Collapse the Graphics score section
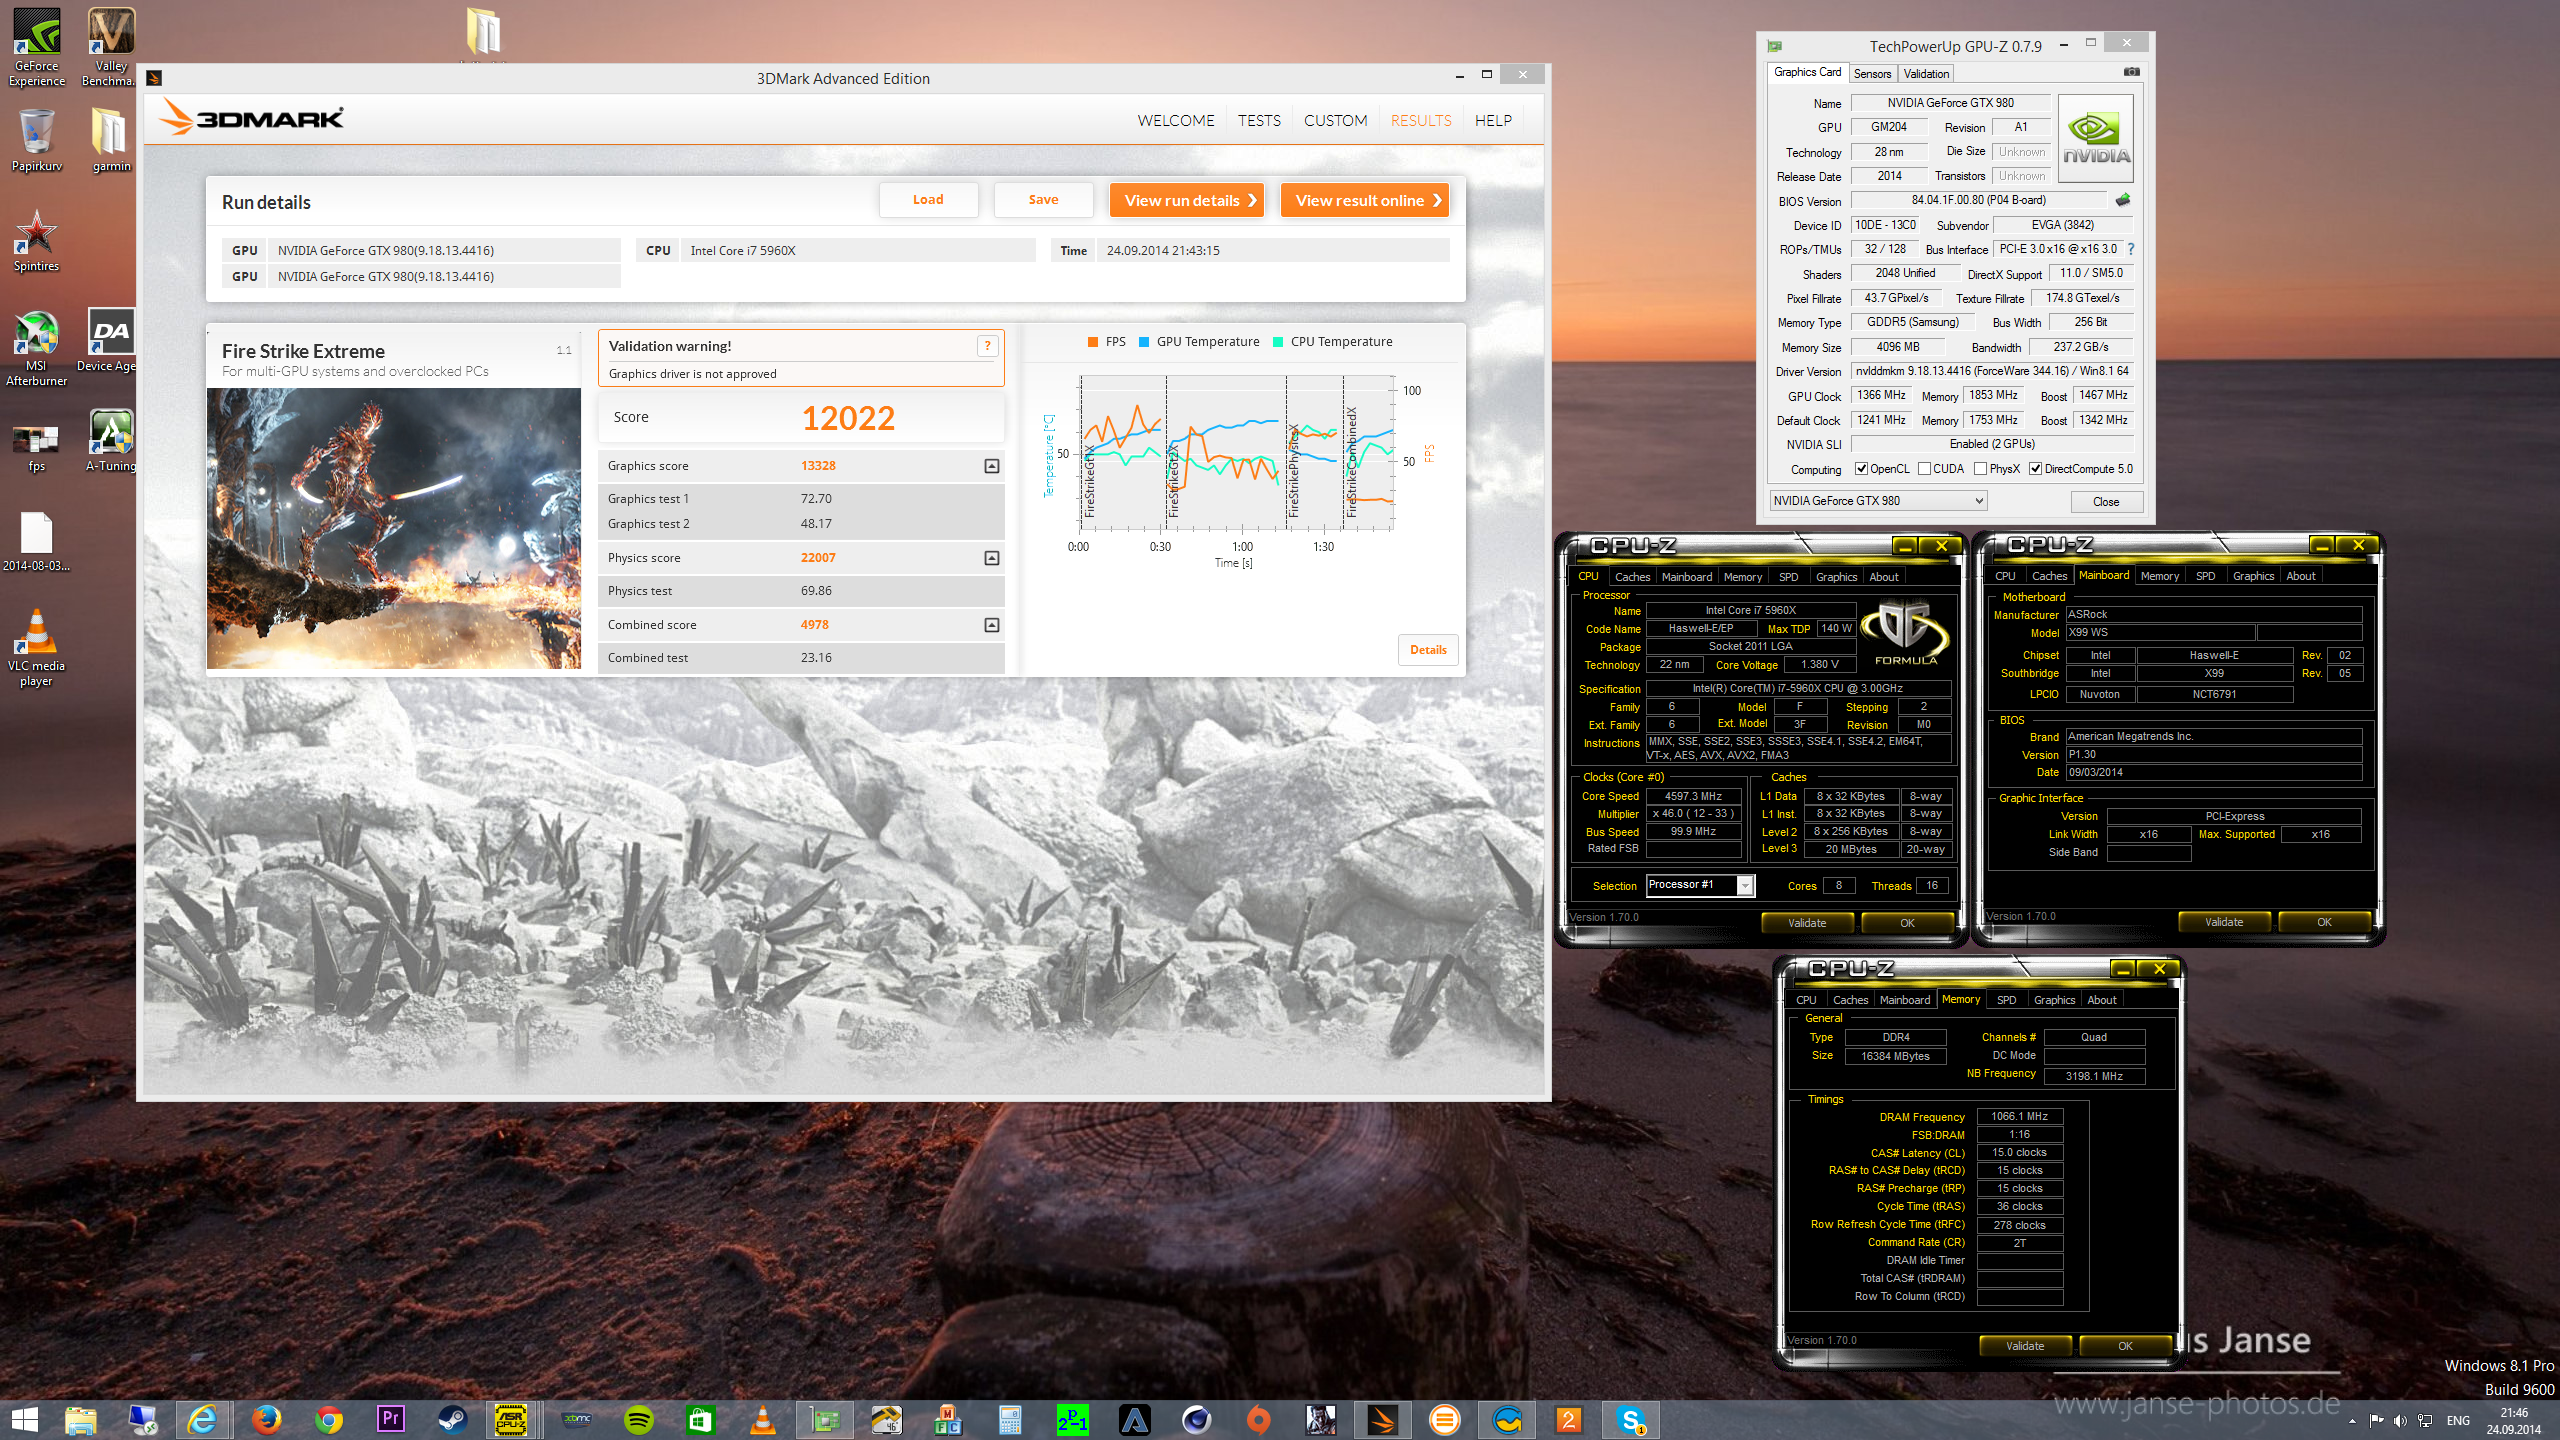 pyautogui.click(x=991, y=466)
